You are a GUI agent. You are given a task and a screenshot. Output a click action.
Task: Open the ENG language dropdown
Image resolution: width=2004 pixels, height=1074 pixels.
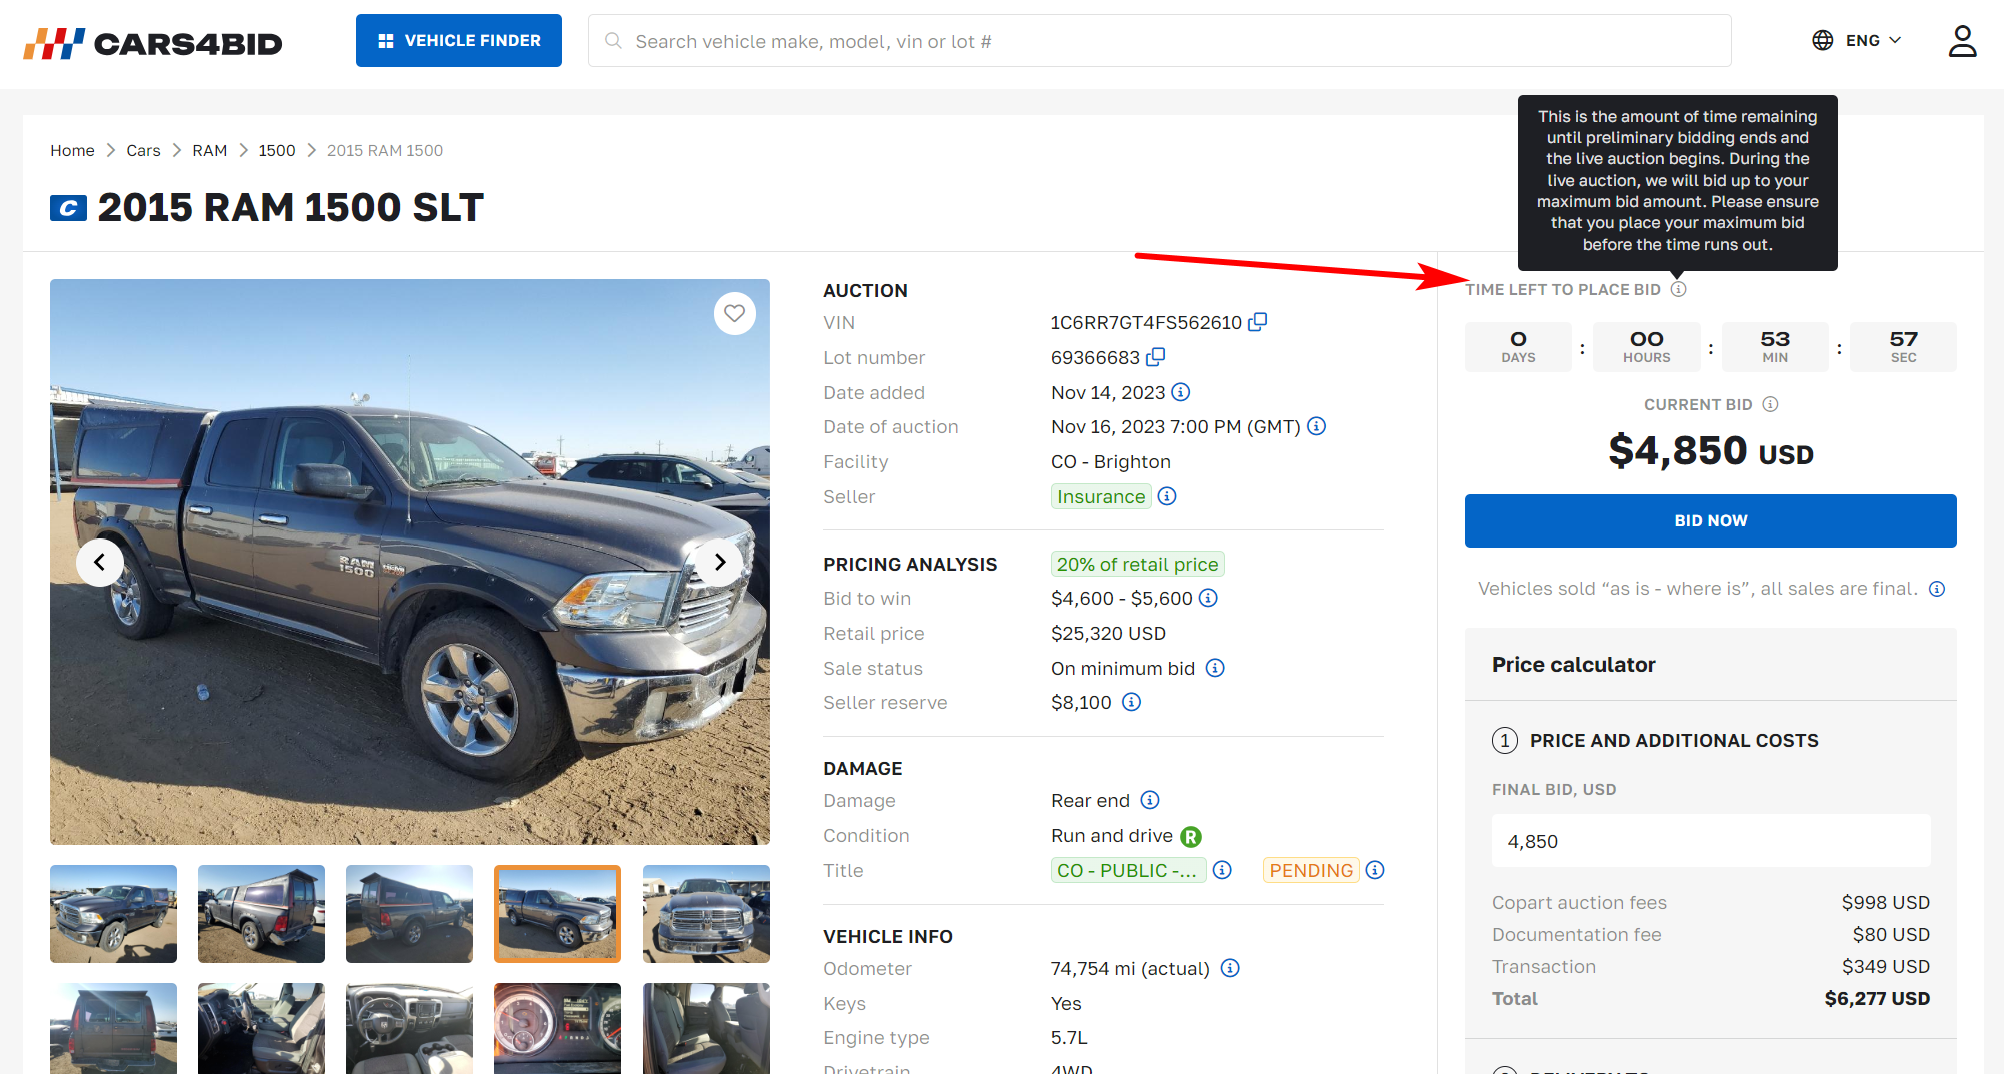[x=1857, y=41]
